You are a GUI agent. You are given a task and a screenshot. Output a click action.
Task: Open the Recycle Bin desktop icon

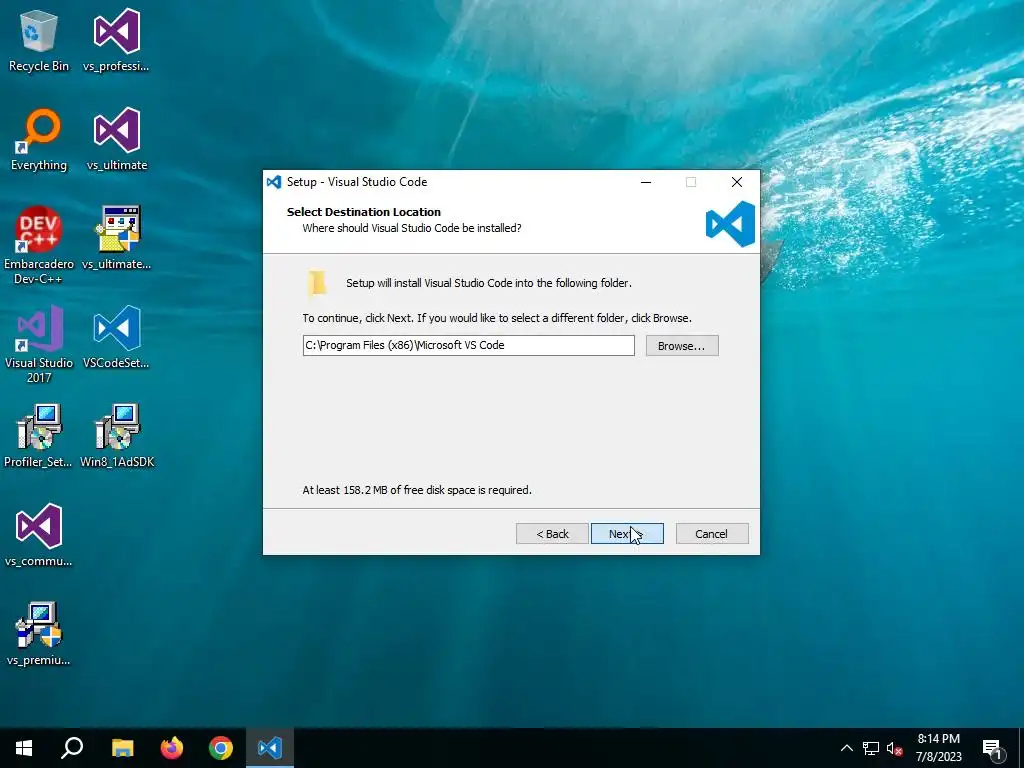39,41
